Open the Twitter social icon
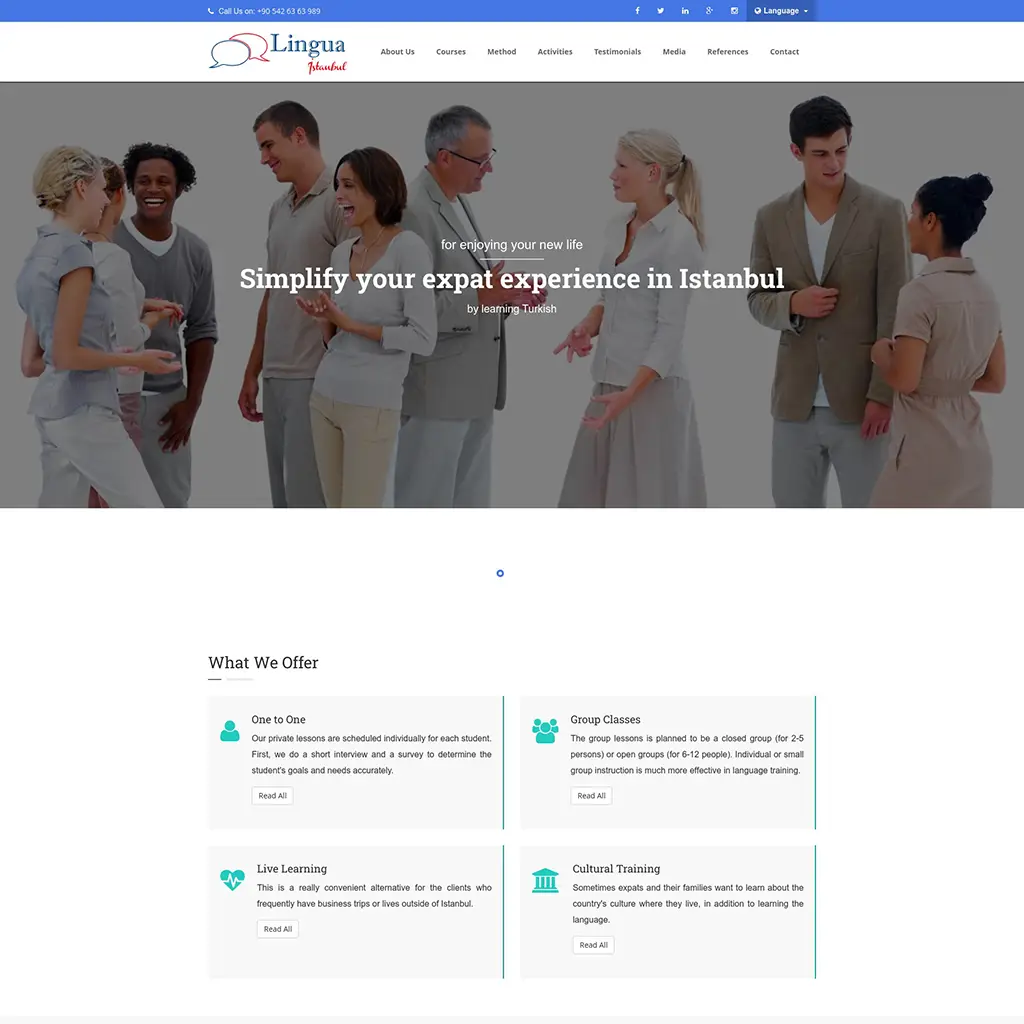The height and width of the screenshot is (1024, 1024). pyautogui.click(x=661, y=10)
